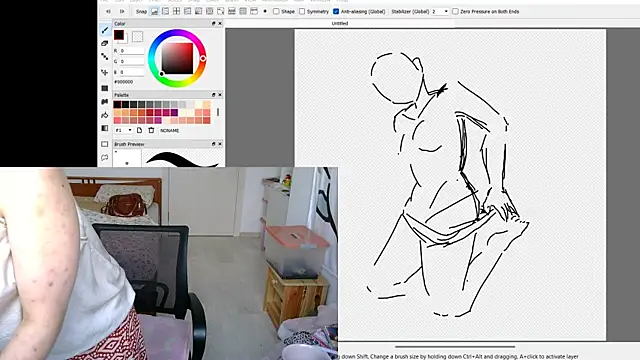This screenshot has width=640, height=360.
Task: Toggle the Shape checkbox
Action: (x=276, y=11)
